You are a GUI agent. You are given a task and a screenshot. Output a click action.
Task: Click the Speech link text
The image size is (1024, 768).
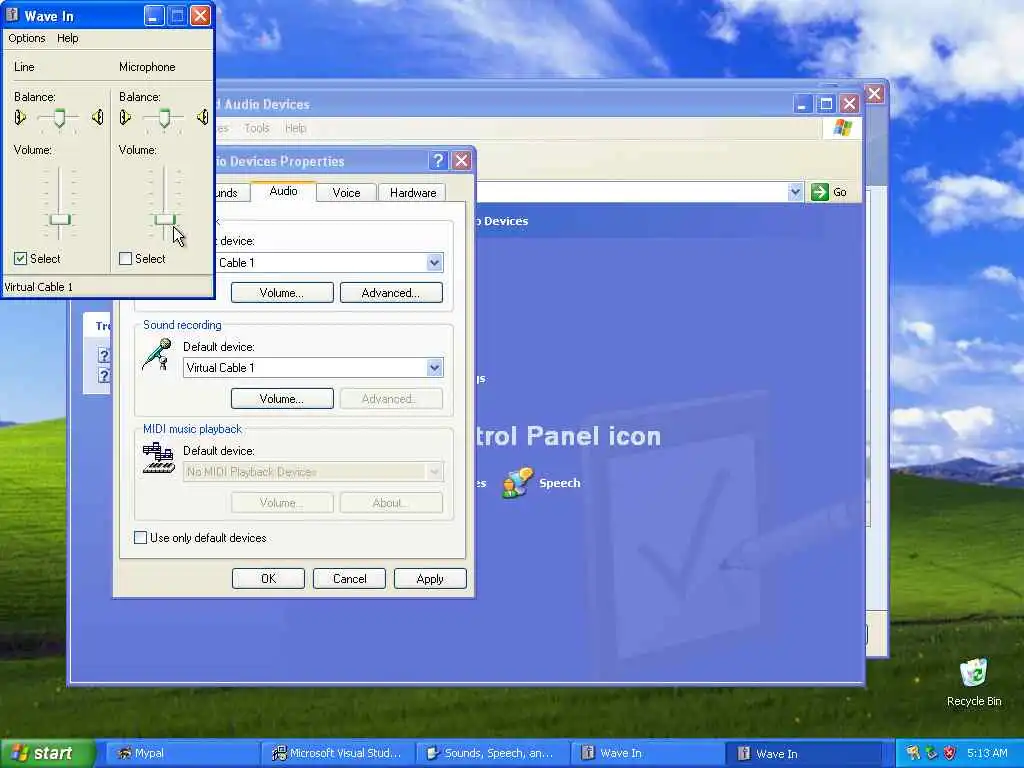[560, 483]
